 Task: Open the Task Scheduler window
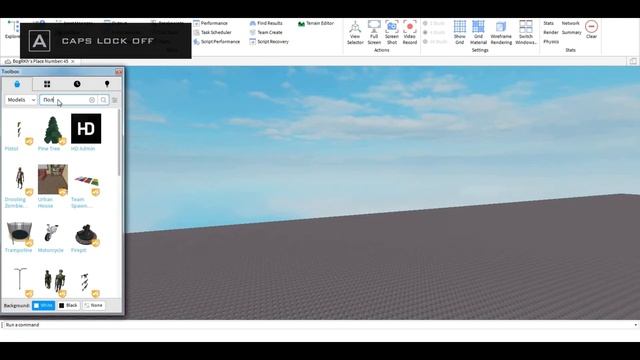[212, 32]
